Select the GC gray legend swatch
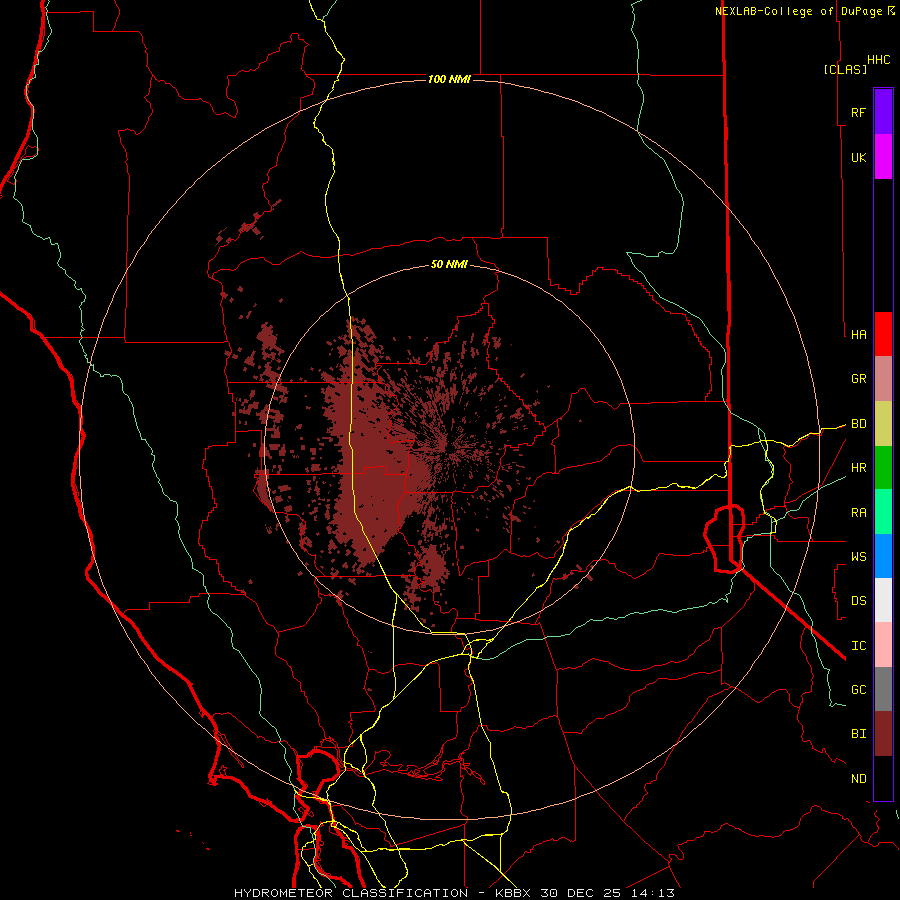Viewport: 900px width, 900px height. click(x=883, y=689)
